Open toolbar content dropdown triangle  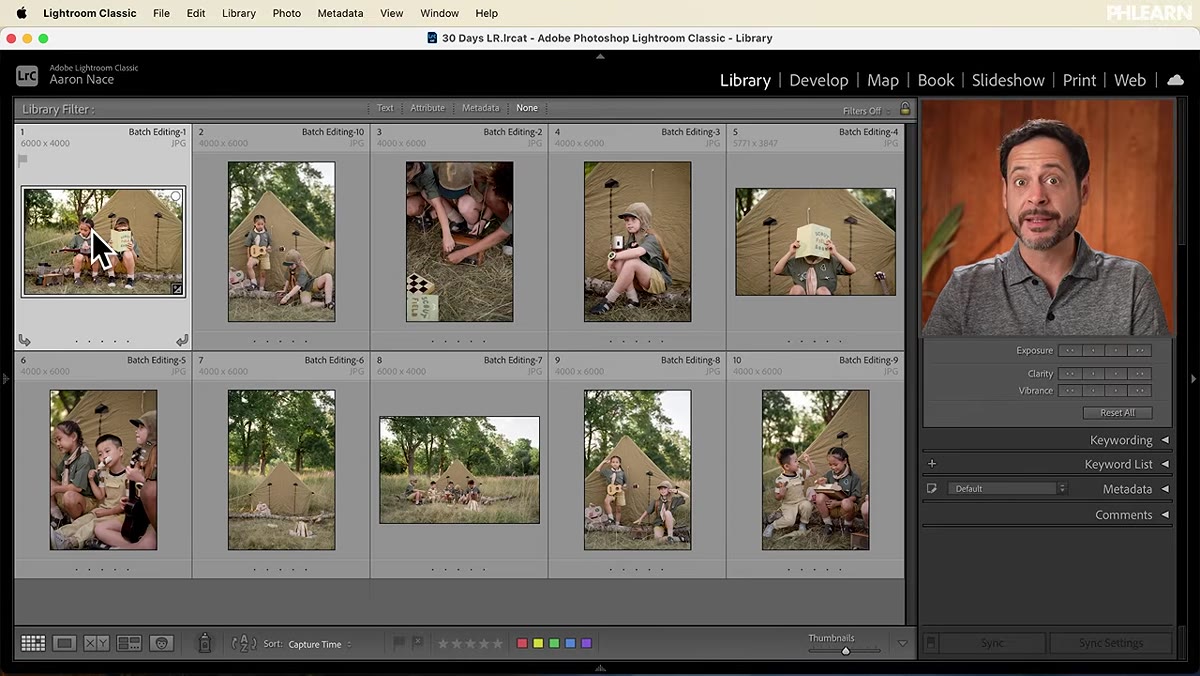click(903, 644)
